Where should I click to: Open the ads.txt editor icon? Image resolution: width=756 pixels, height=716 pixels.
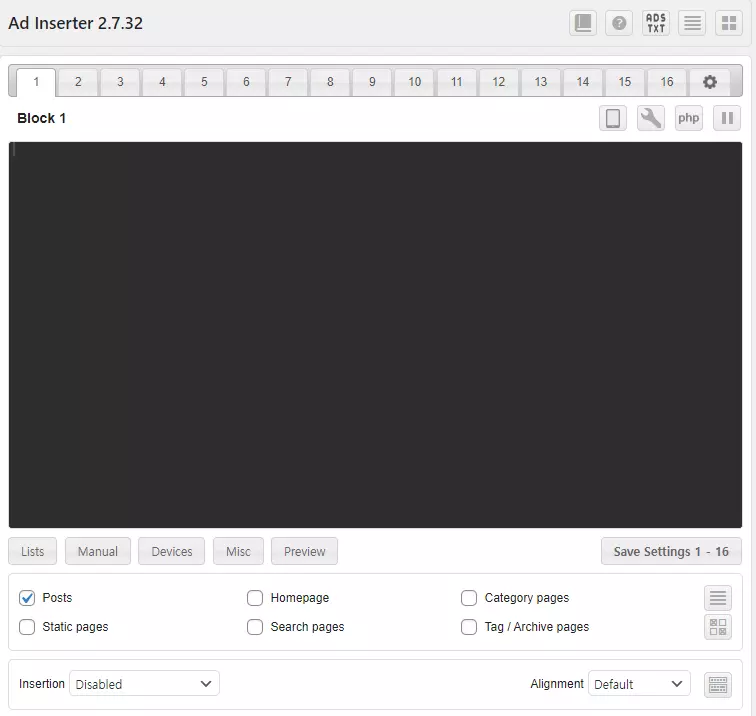(656, 23)
